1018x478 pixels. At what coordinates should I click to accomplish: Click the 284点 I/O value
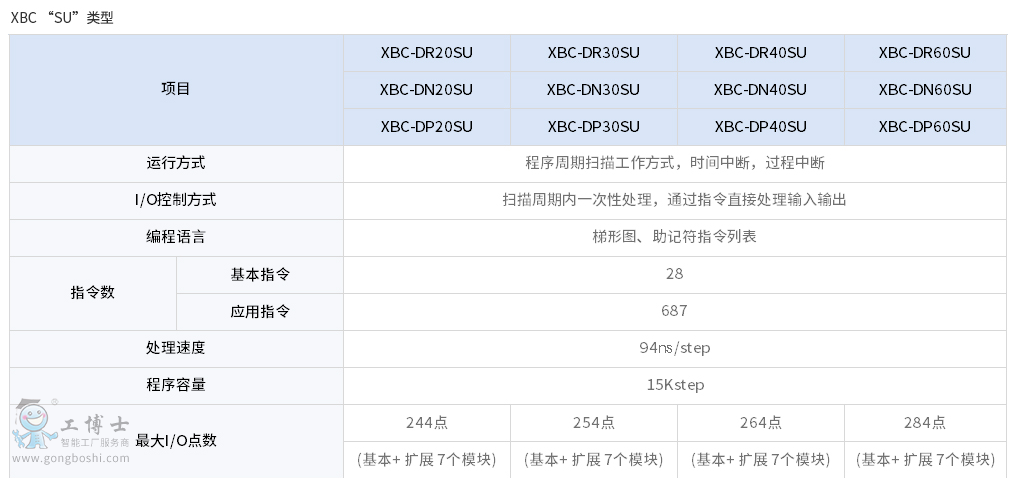(925, 423)
